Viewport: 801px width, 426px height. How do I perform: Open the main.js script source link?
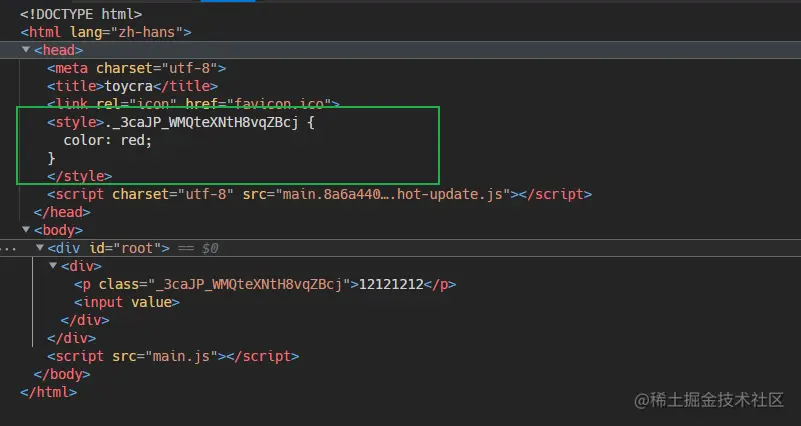pyautogui.click(x=181, y=356)
